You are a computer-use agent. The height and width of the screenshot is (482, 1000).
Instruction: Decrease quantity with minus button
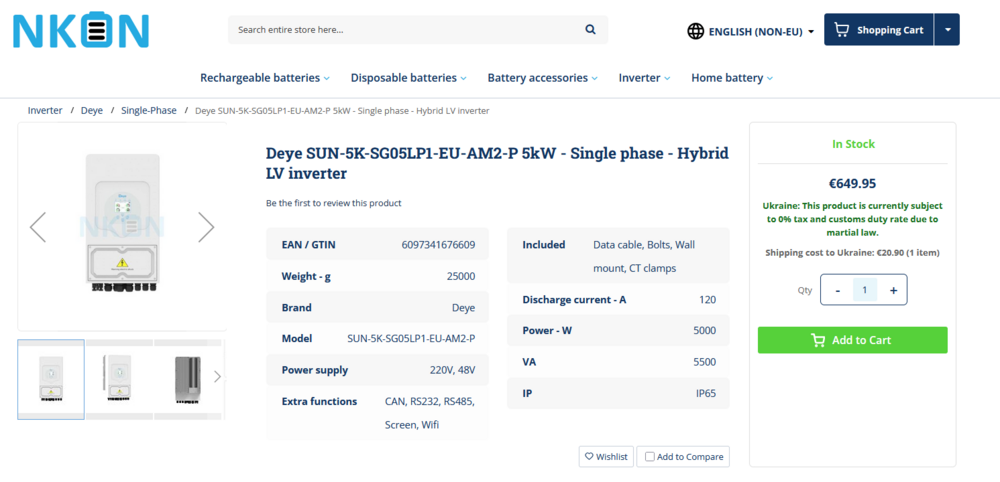coord(837,290)
